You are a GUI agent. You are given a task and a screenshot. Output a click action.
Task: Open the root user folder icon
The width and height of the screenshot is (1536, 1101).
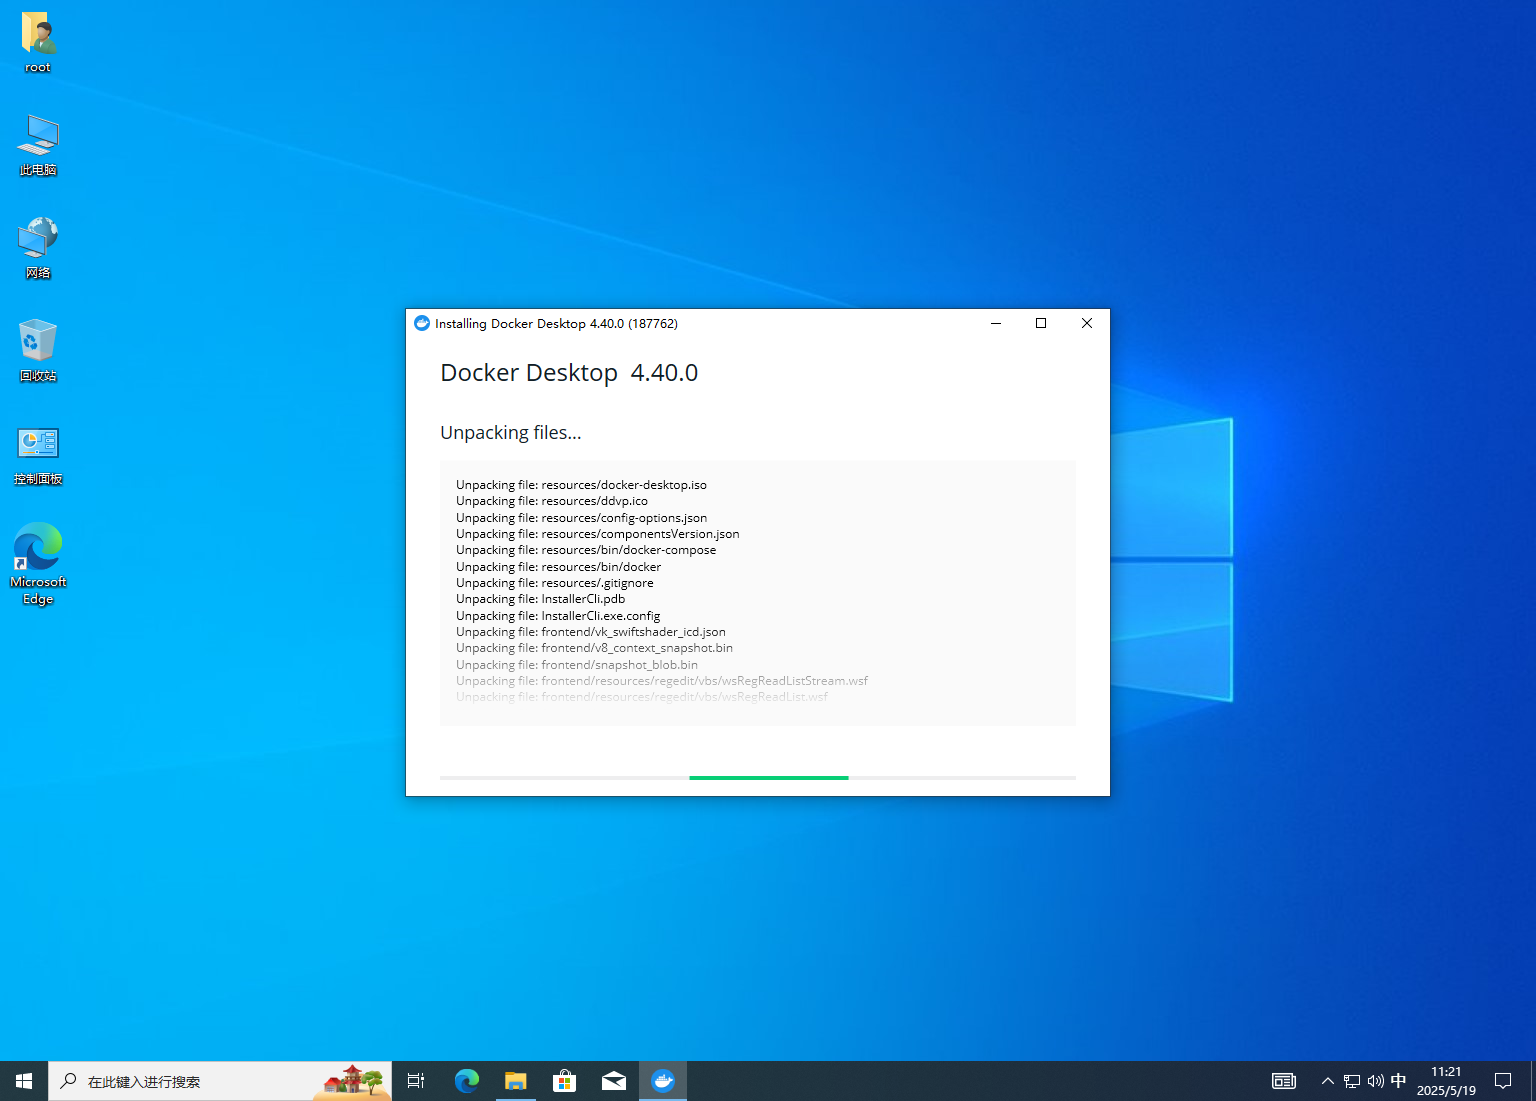click(x=38, y=42)
